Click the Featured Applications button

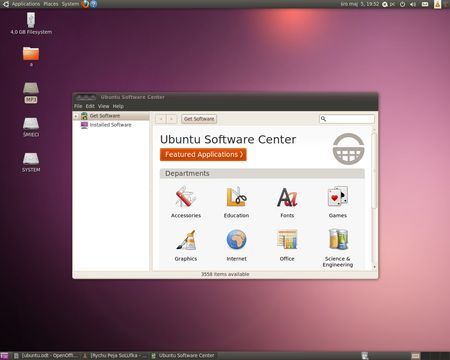click(x=203, y=155)
